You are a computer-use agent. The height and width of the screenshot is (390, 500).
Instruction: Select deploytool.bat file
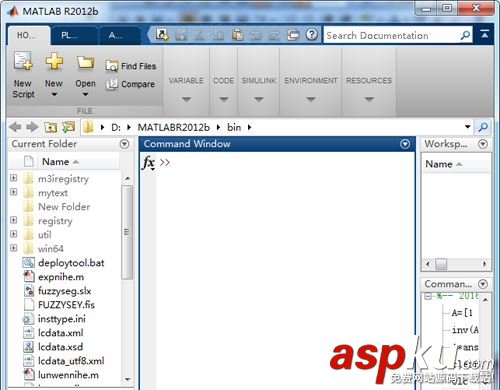click(x=64, y=263)
